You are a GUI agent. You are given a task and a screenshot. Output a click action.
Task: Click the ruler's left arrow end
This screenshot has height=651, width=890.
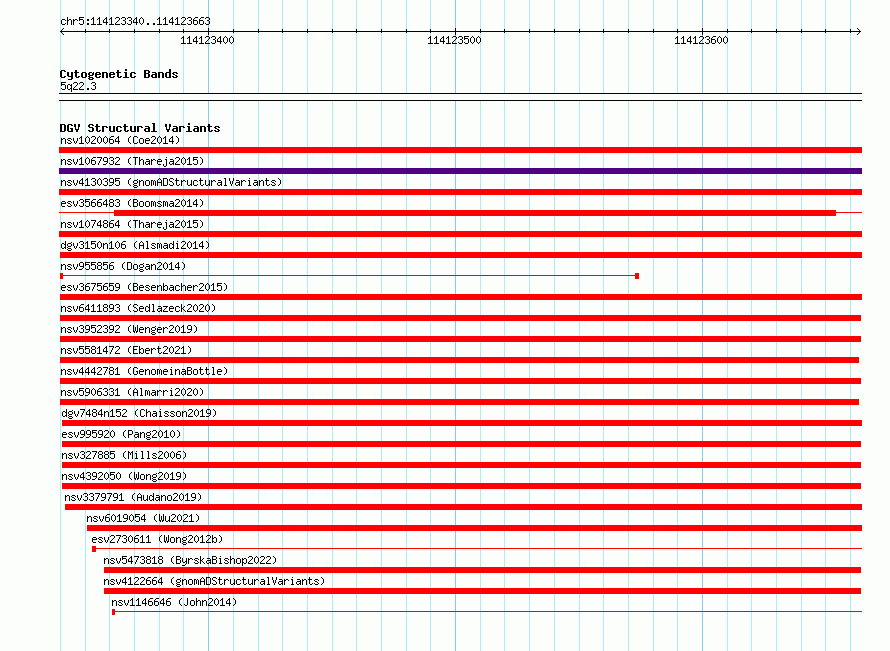coord(62,32)
